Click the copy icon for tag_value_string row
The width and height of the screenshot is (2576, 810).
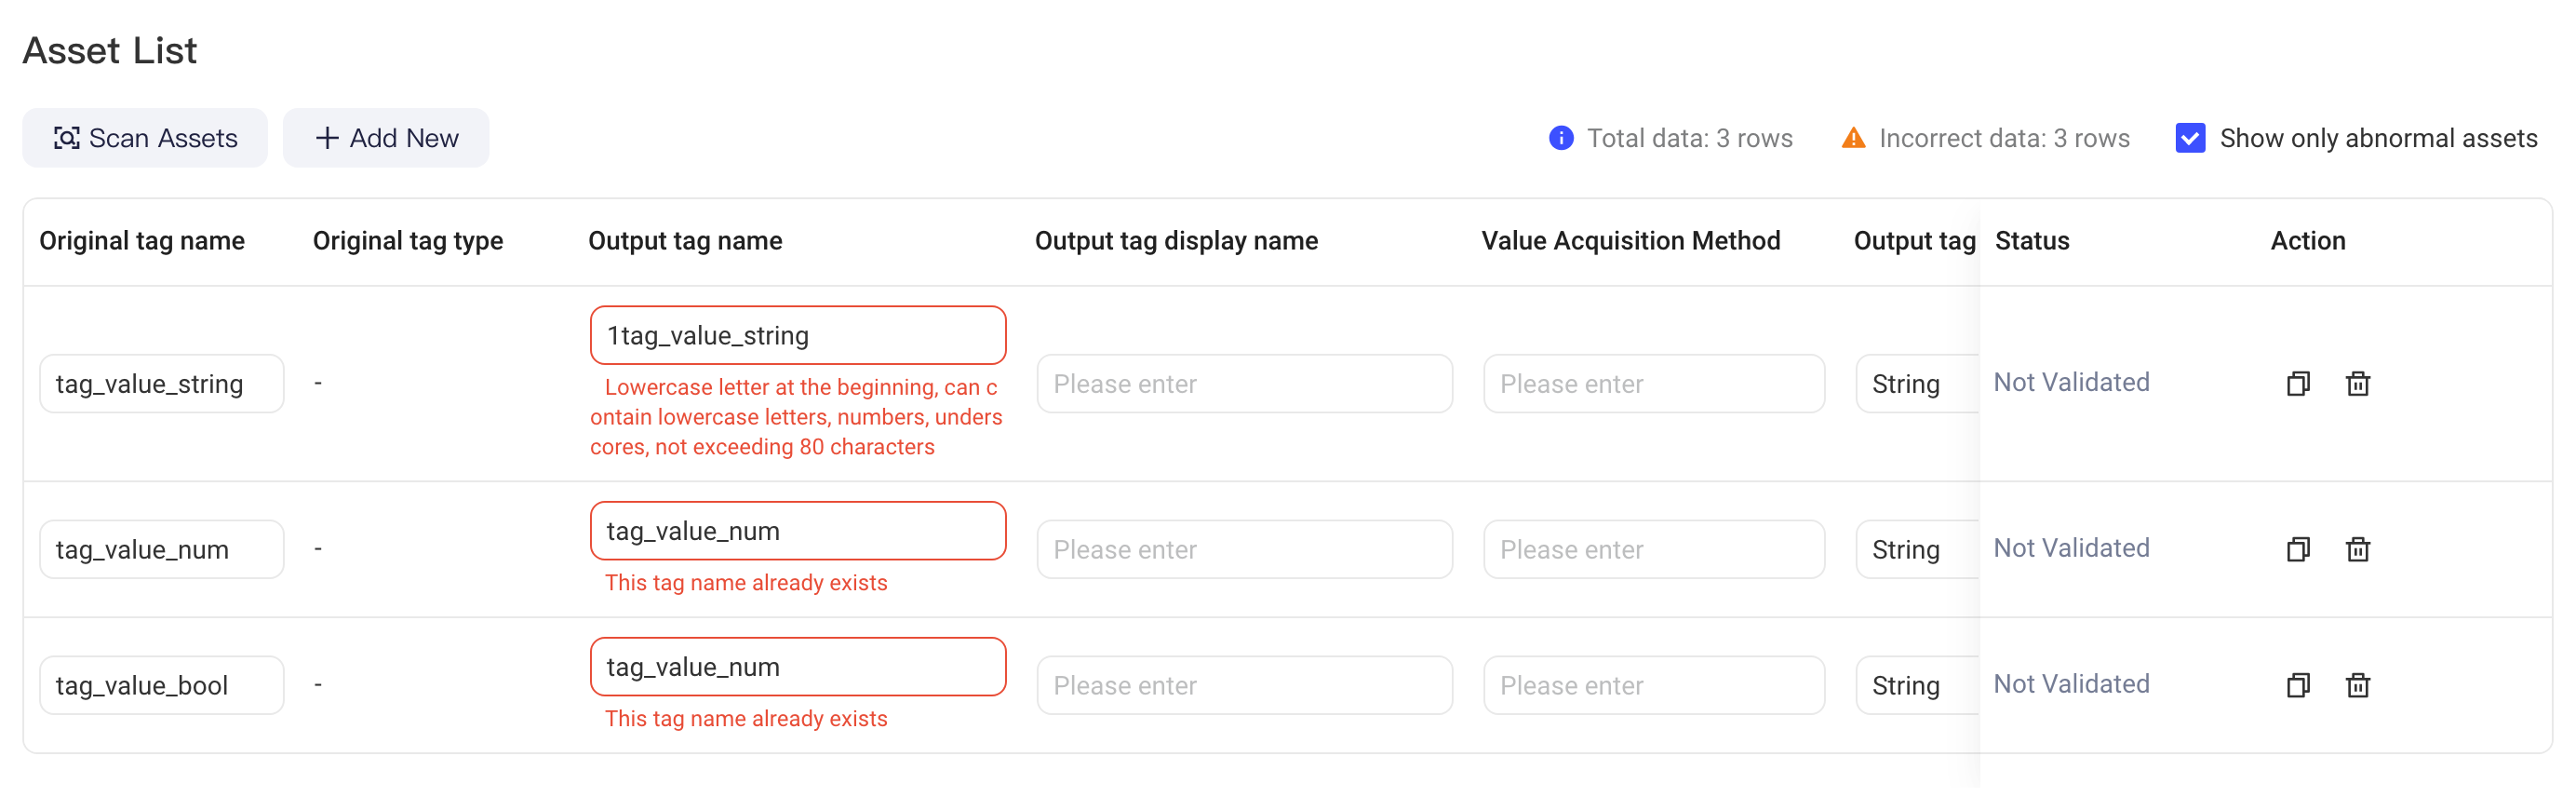click(2297, 384)
